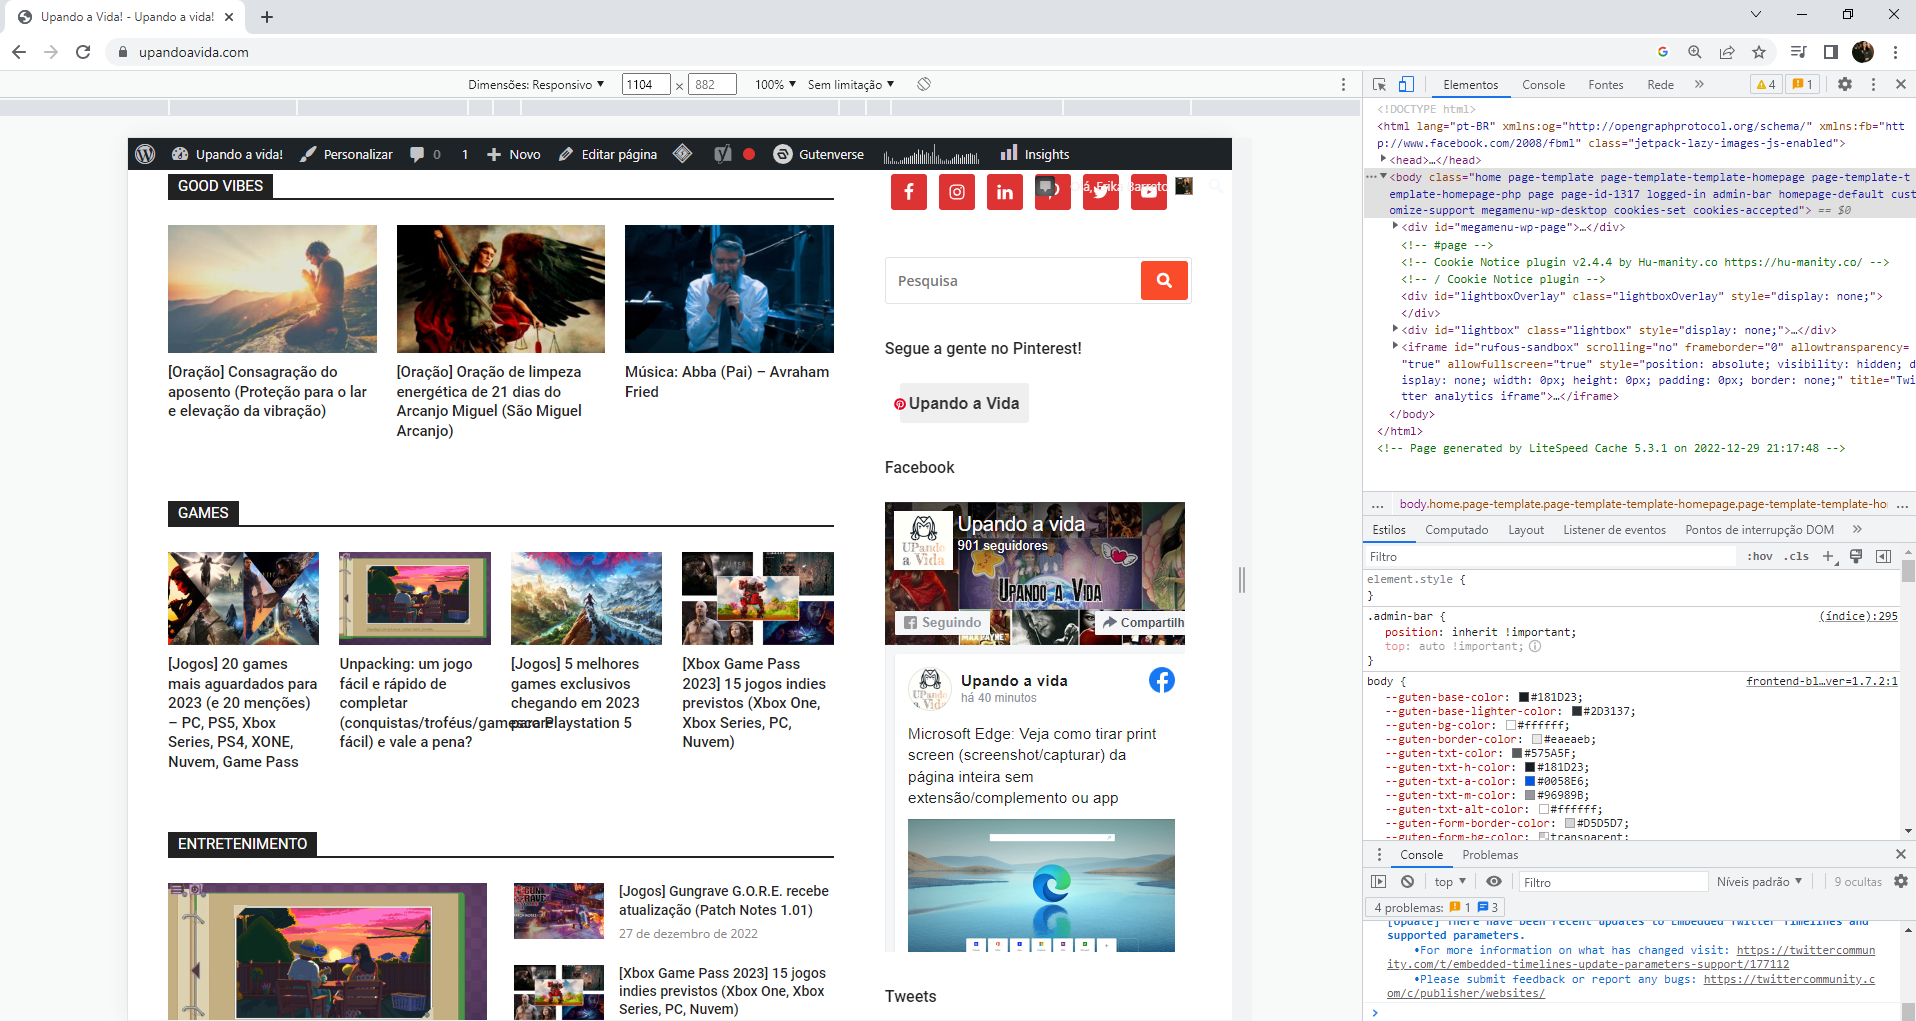Toggle element classes with .cls
Viewport: 1916px width, 1021px height.
[x=1797, y=556]
